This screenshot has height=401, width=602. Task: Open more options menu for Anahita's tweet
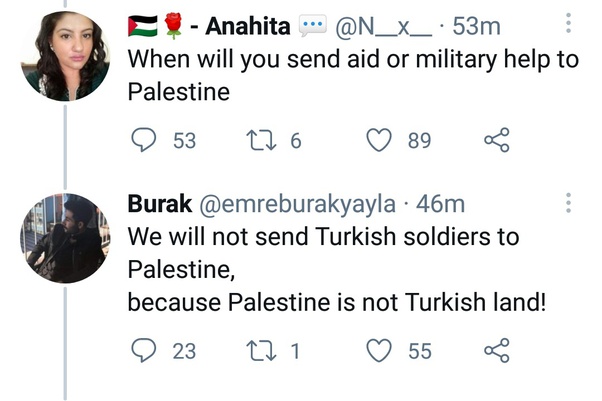pyautogui.click(x=568, y=24)
